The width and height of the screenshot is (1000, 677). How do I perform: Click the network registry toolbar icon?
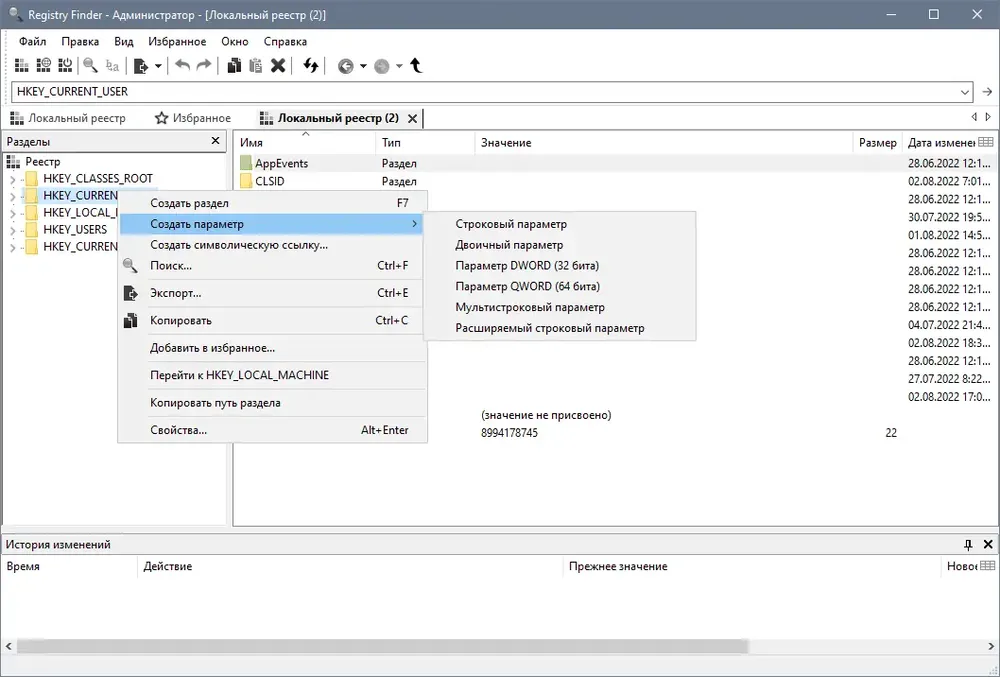click(43, 66)
